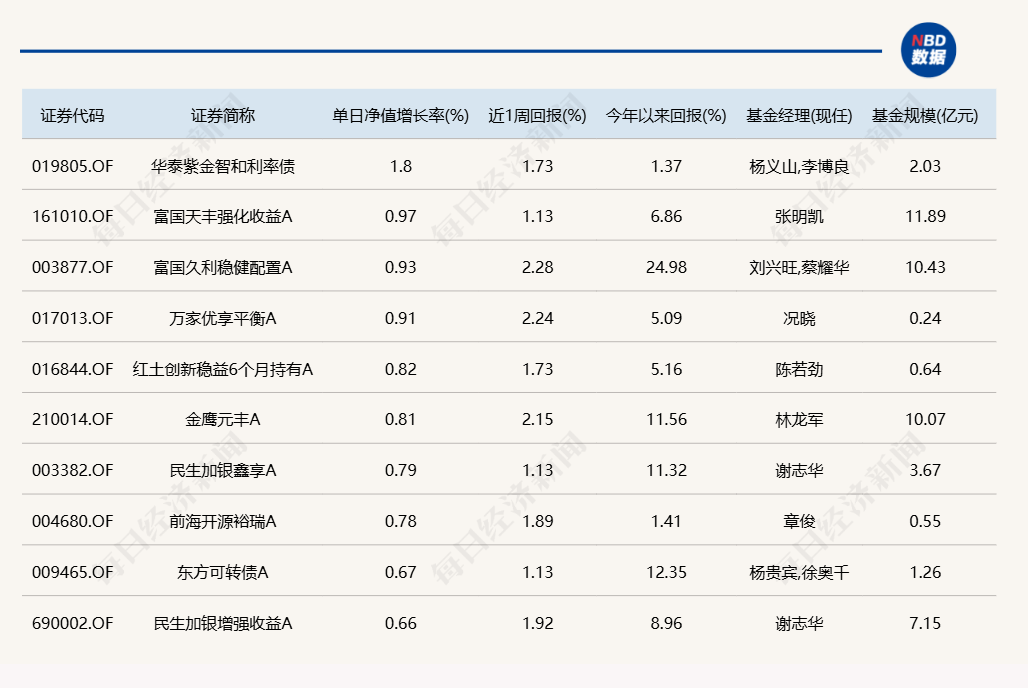Viewport: 1028px width, 688px height.
Task: Click manager name 况晓
Action: [x=799, y=319]
